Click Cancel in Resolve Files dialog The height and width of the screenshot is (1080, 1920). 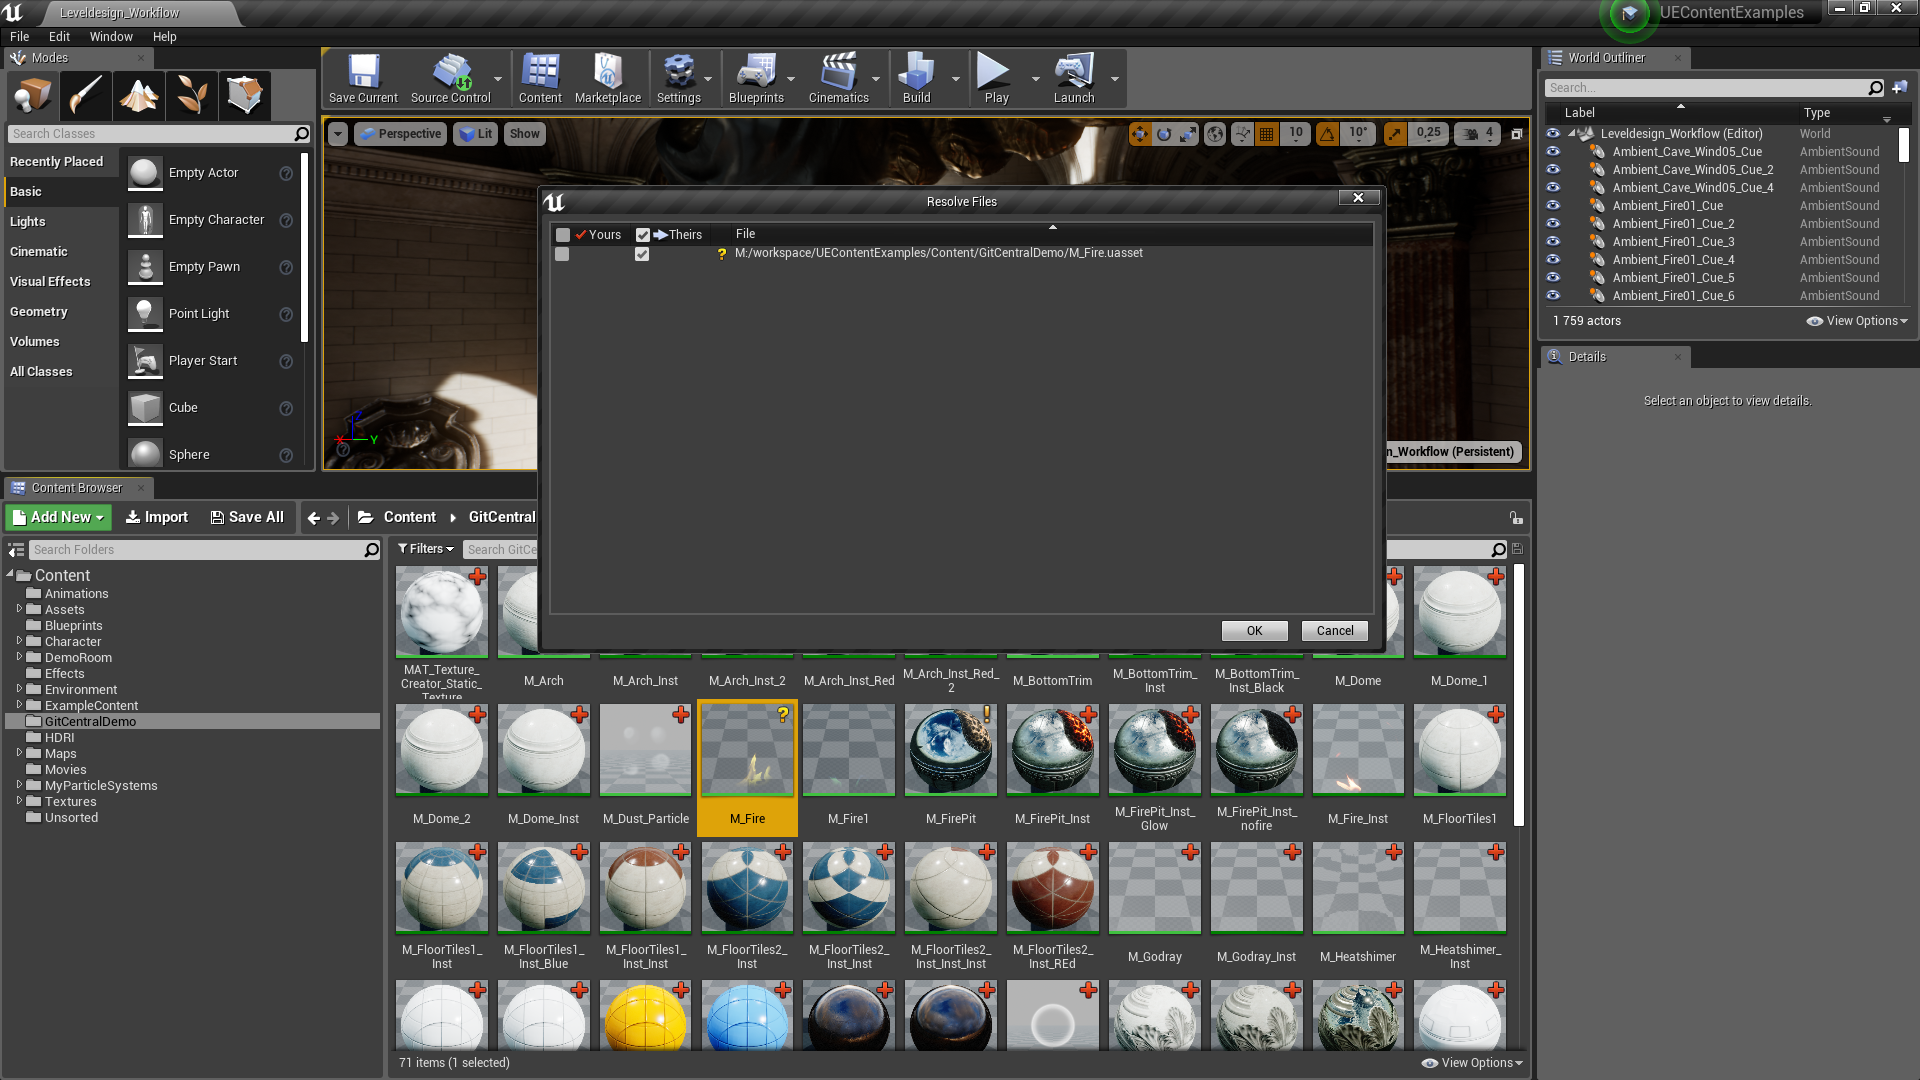click(1334, 631)
